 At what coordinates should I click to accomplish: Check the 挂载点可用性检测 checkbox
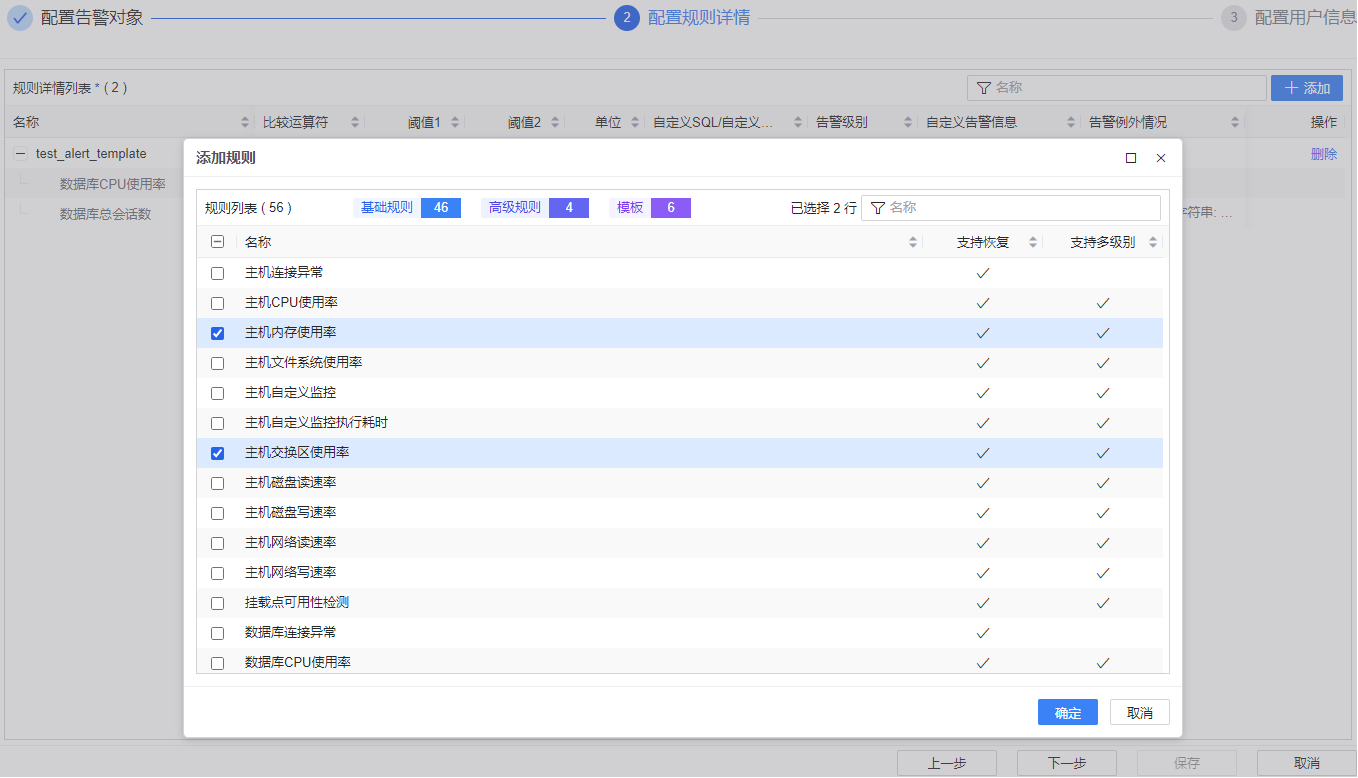pos(217,603)
